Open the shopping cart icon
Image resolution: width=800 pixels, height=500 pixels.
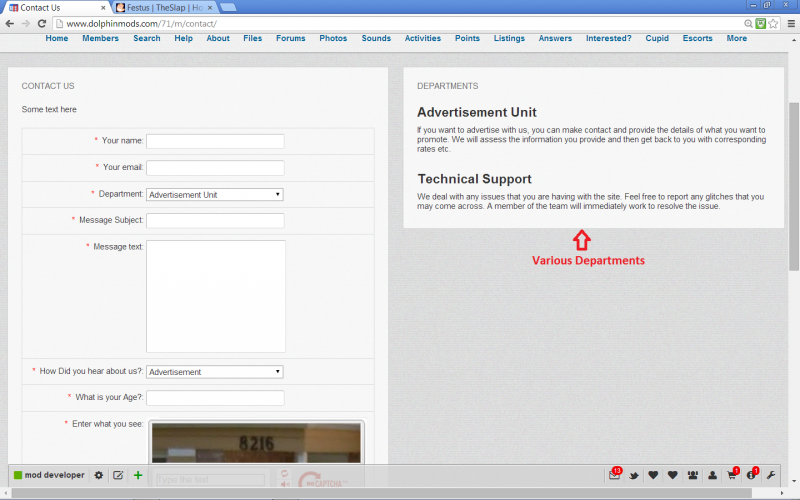click(733, 474)
